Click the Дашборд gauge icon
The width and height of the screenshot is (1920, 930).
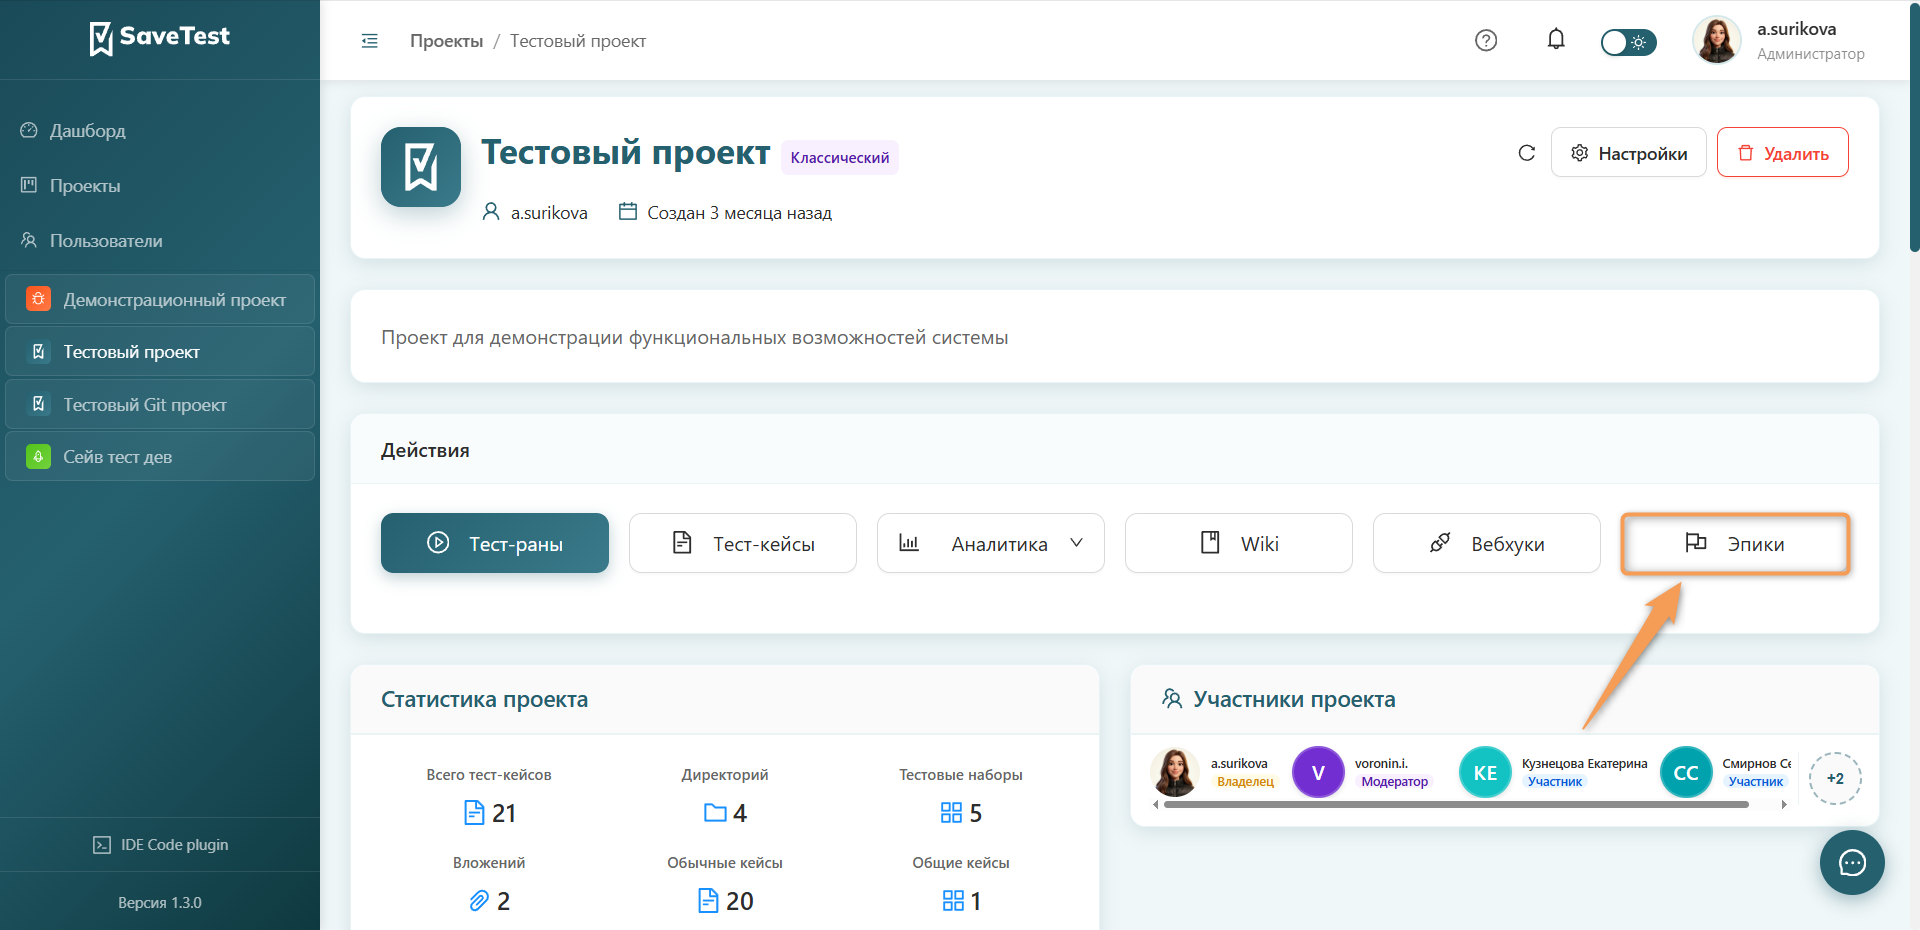point(29,130)
